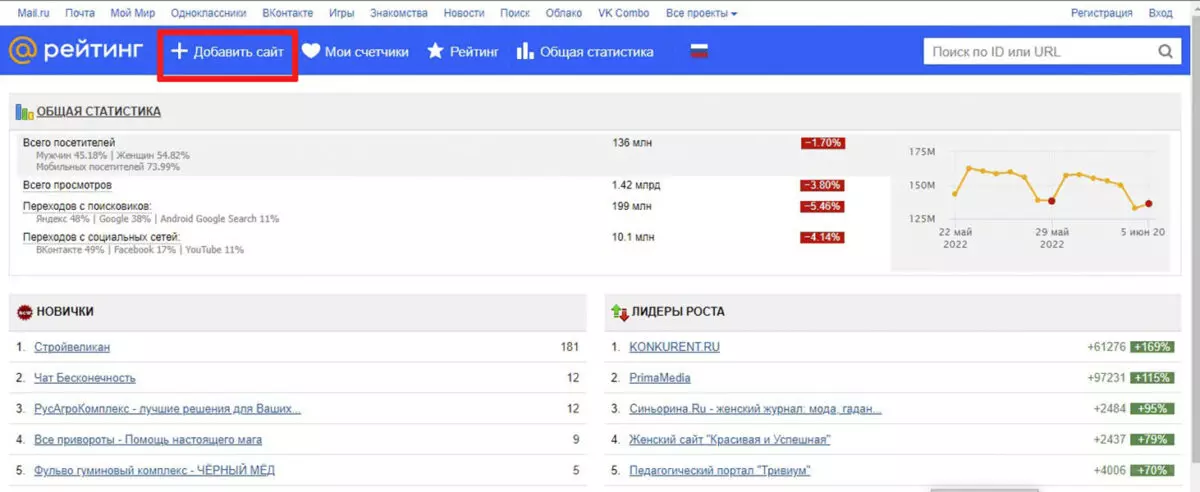Click Всего просмотров statistic link
This screenshot has width=1200, height=492.
(x=67, y=185)
